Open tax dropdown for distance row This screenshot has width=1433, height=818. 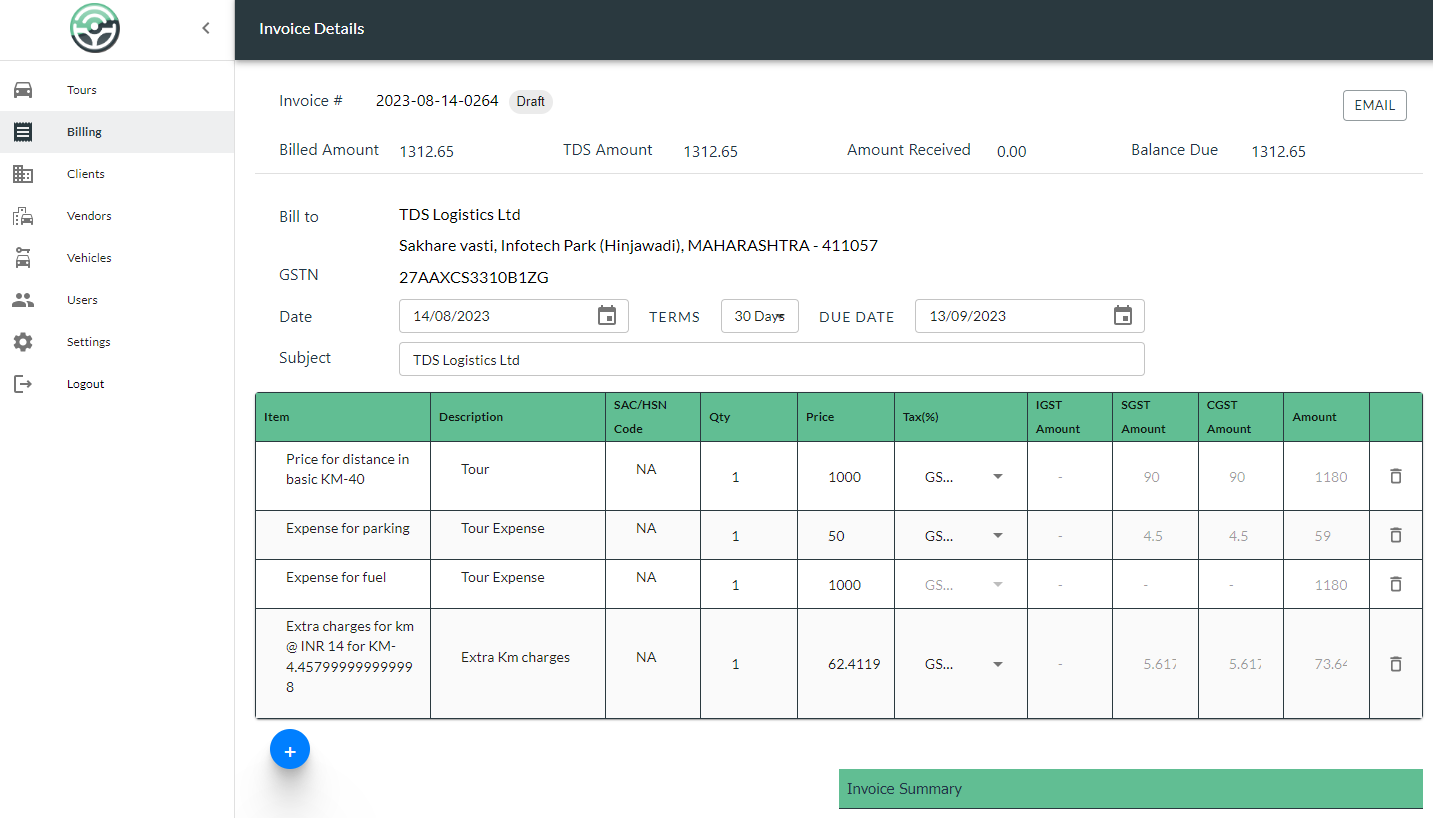pyautogui.click(x=965, y=477)
